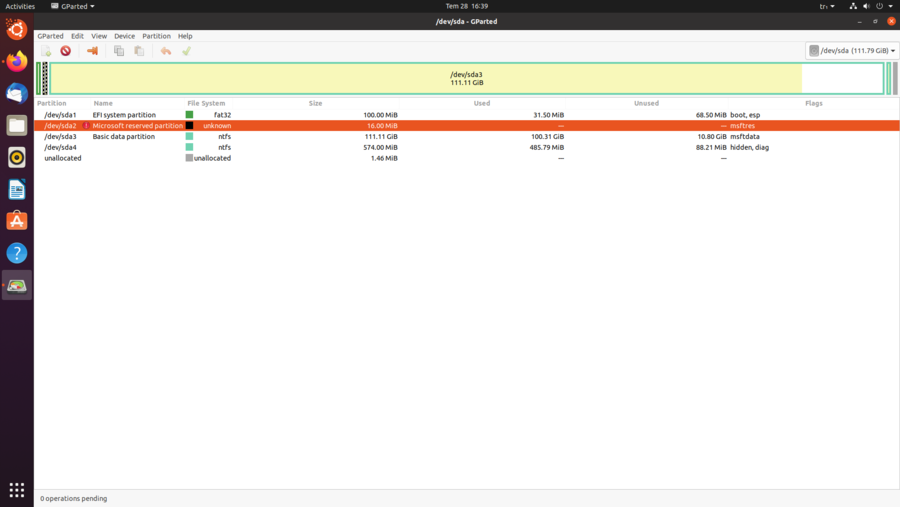The image size is (900, 507).
Task: Click the 0 operations pending status text
Action: (73, 498)
